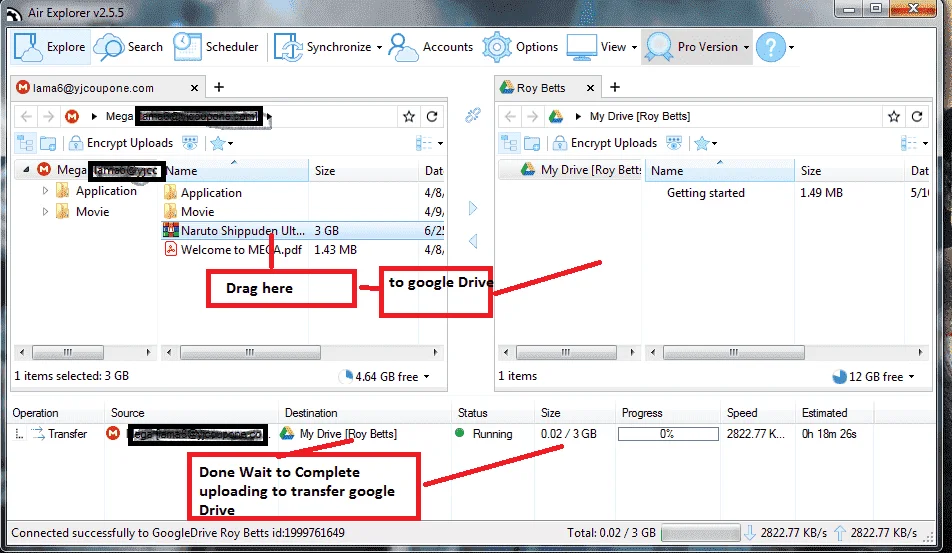Expand the Application tree folder
The height and width of the screenshot is (553, 952).
[45, 191]
